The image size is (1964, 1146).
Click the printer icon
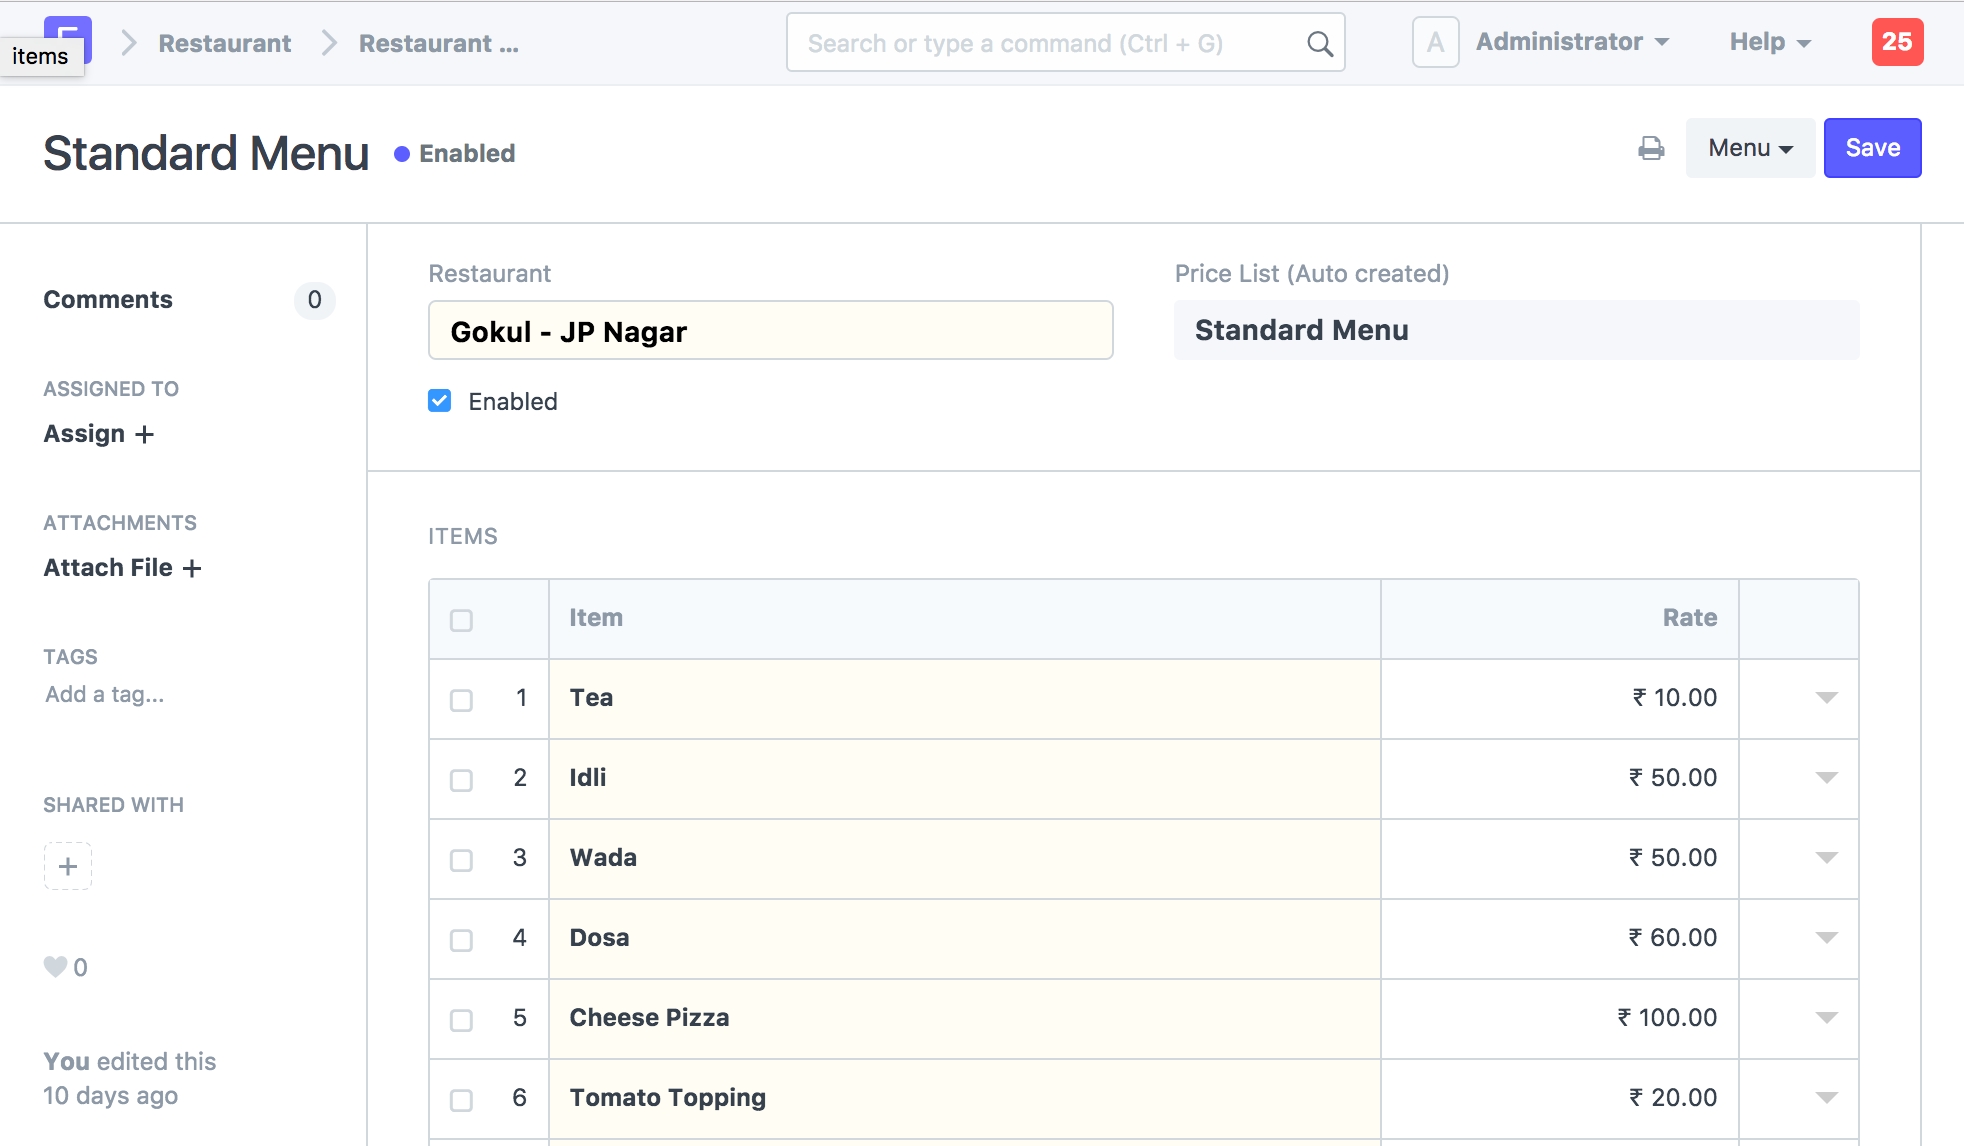(x=1651, y=148)
